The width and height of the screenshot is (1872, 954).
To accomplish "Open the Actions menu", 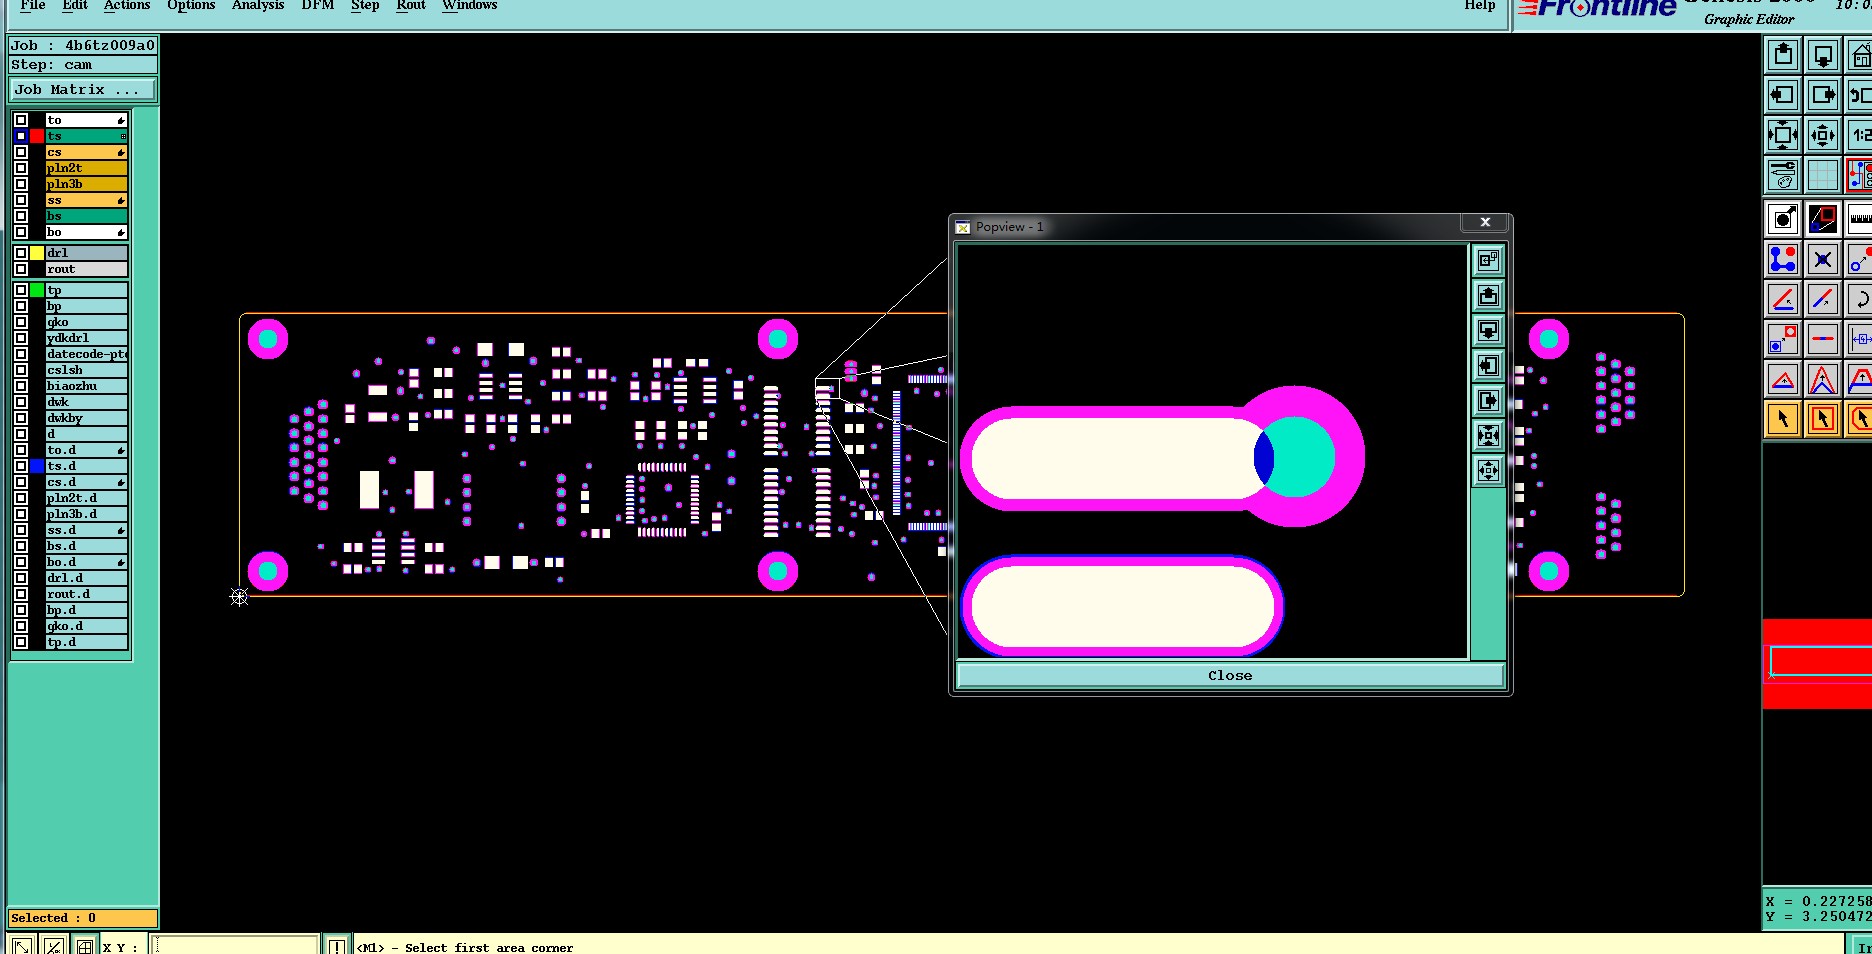I will coord(127,5).
